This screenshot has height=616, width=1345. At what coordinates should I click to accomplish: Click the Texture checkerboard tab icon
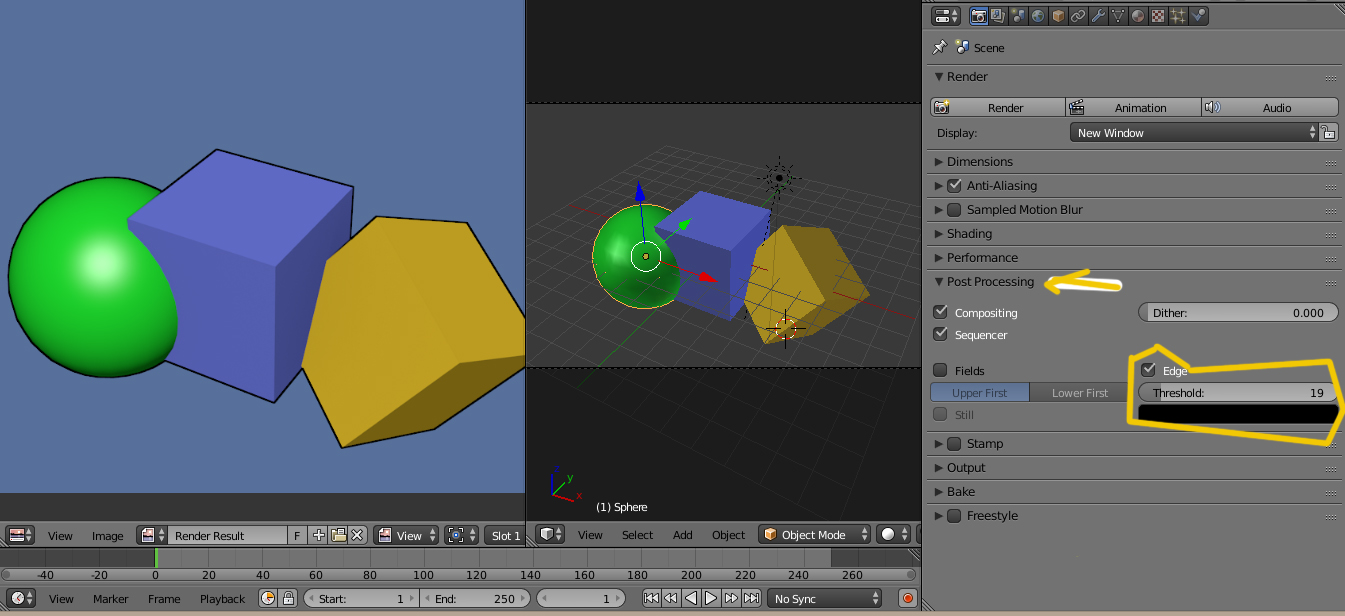tap(1157, 16)
